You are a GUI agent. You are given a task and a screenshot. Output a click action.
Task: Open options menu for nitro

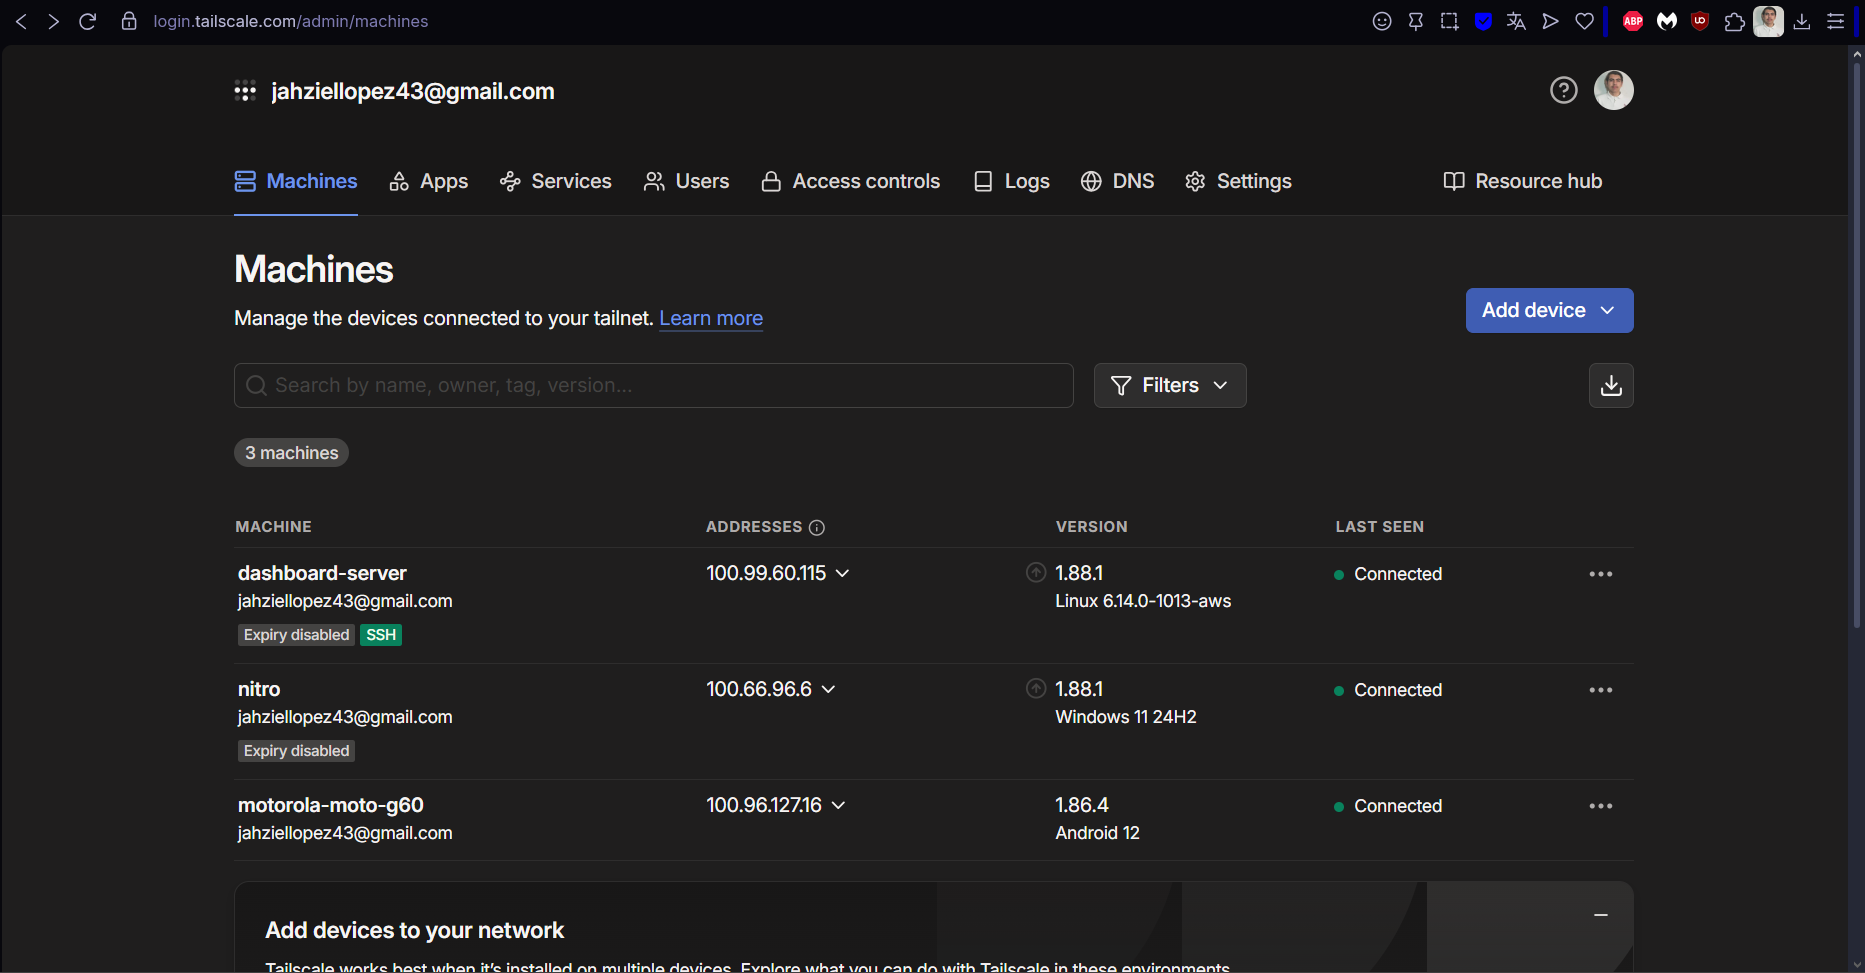pos(1600,690)
